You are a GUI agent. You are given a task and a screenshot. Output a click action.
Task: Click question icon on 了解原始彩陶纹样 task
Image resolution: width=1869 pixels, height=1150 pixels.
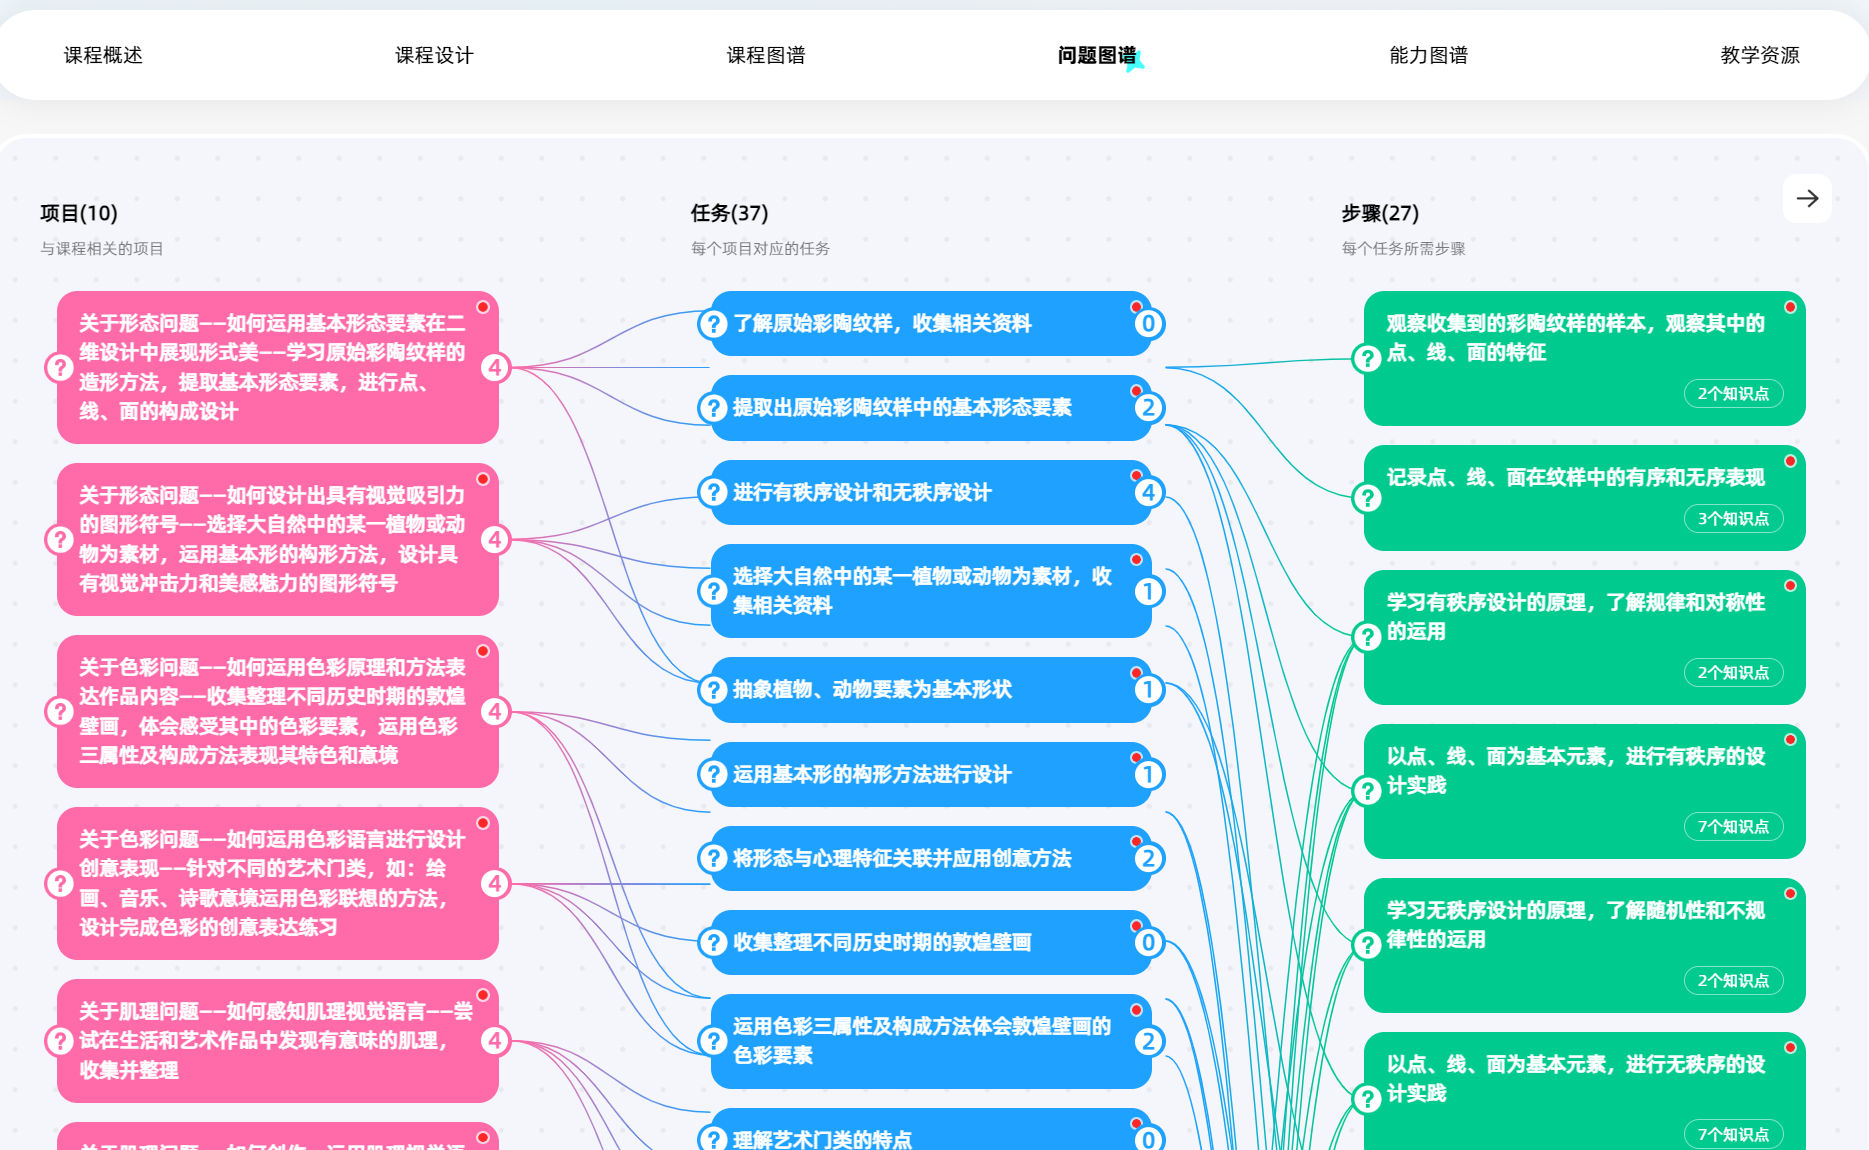point(713,324)
